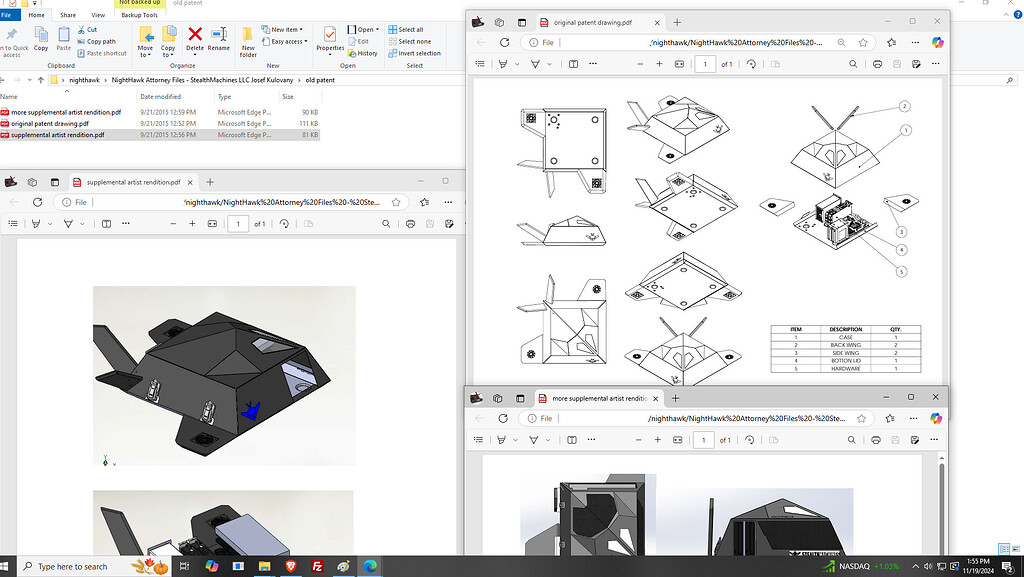Rotate the original patent drawing PDF
This screenshot has width=1024, height=577.
pos(751,64)
